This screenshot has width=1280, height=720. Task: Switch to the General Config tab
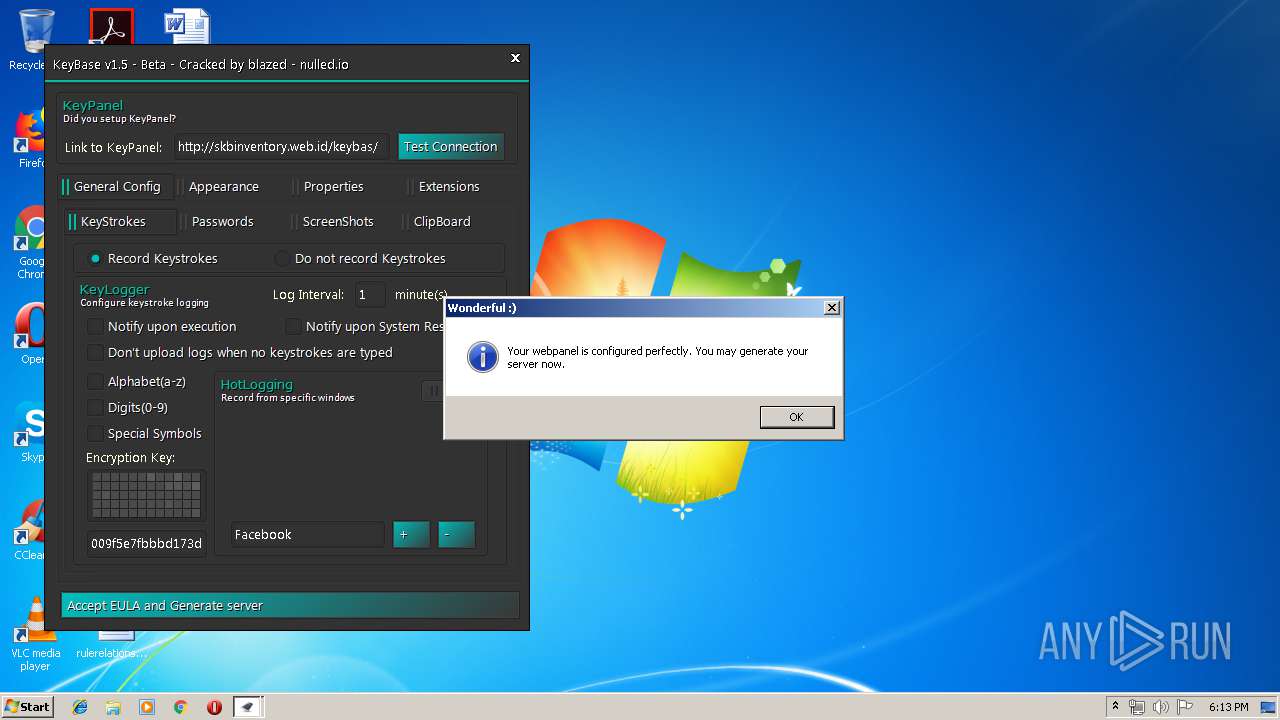click(x=116, y=187)
